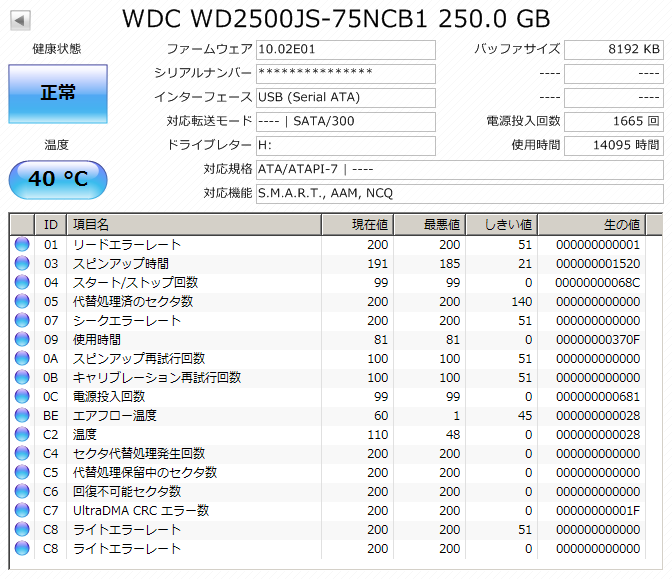
Task: Select the UltraDMA CRC エラー数 row name
Action: 141,510
